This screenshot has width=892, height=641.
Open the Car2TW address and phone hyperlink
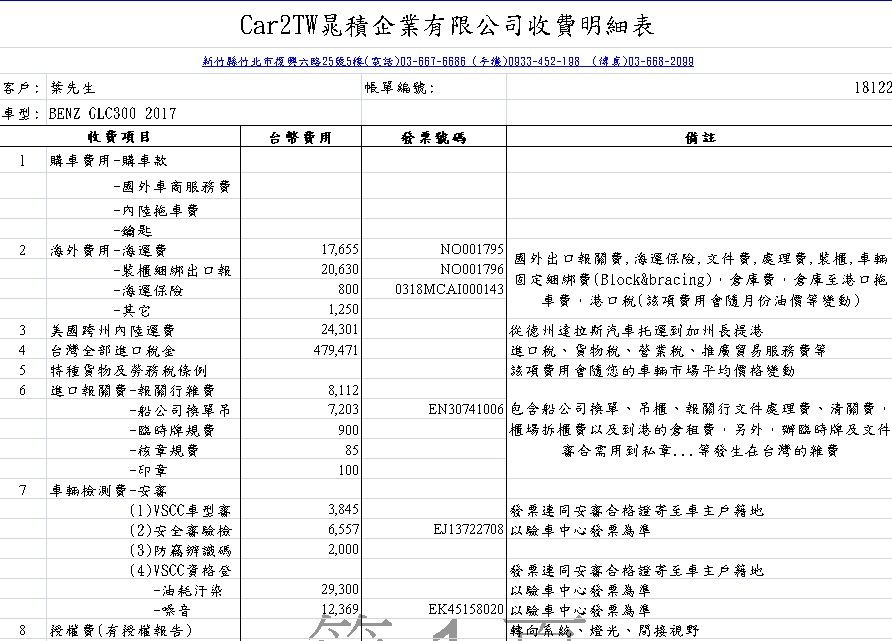tap(445, 60)
